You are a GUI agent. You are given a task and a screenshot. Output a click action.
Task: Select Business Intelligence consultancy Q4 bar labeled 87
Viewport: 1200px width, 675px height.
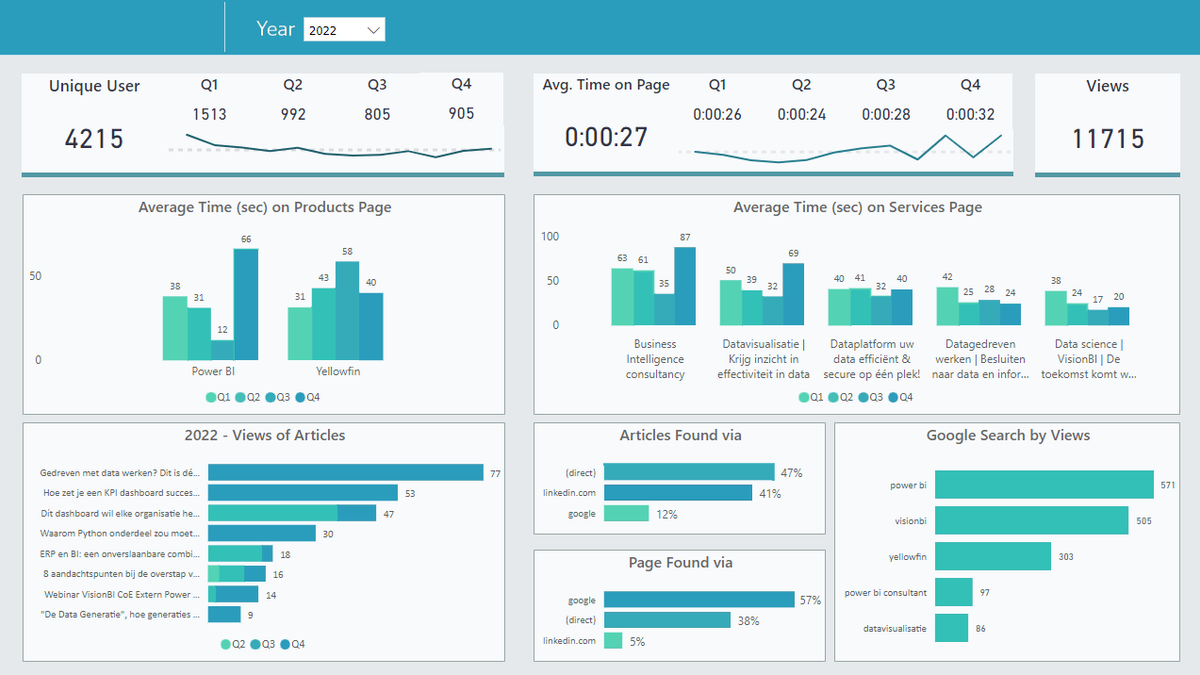684,286
